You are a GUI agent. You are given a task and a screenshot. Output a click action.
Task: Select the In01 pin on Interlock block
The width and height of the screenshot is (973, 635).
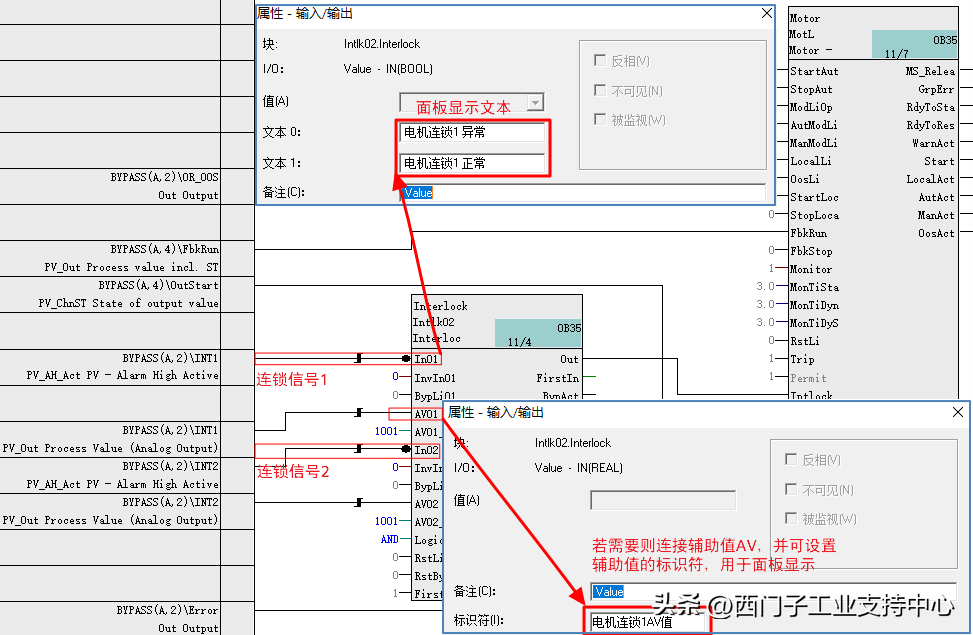[427, 359]
